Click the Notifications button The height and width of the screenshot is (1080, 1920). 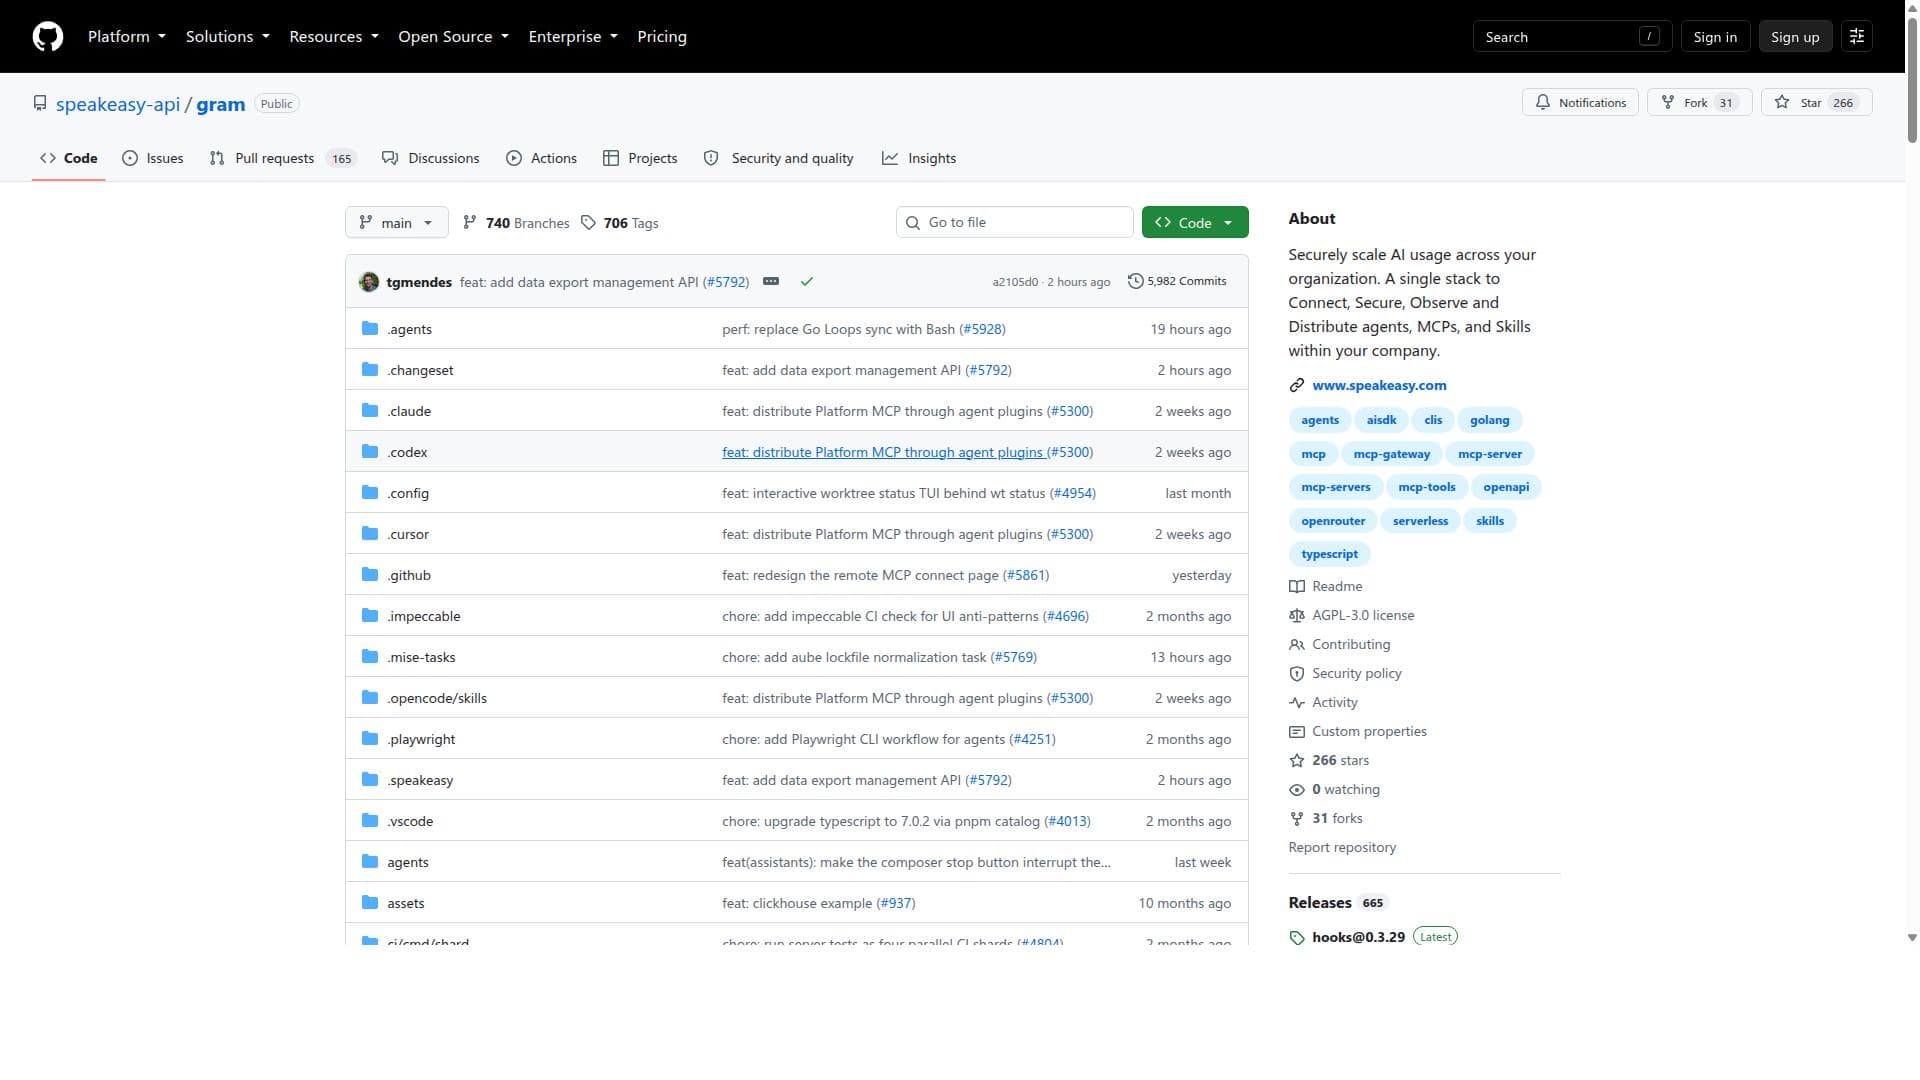point(1580,103)
